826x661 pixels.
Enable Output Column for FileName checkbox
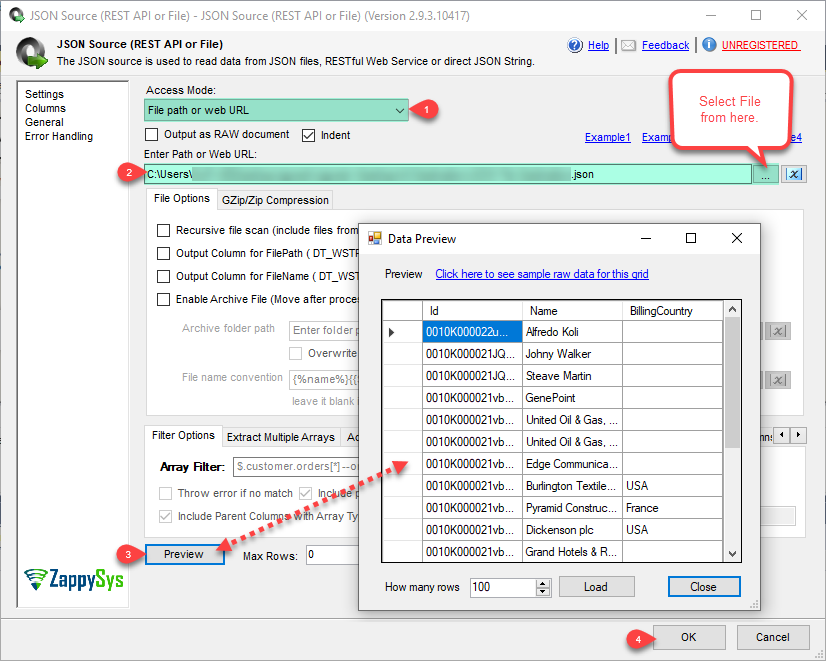click(163, 277)
